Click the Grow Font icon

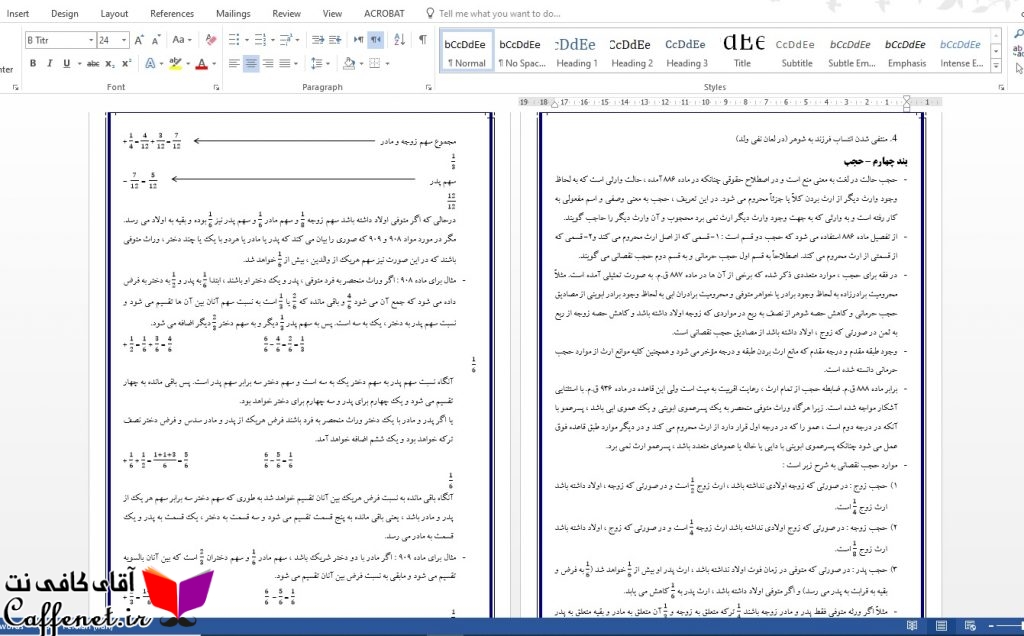(139, 40)
